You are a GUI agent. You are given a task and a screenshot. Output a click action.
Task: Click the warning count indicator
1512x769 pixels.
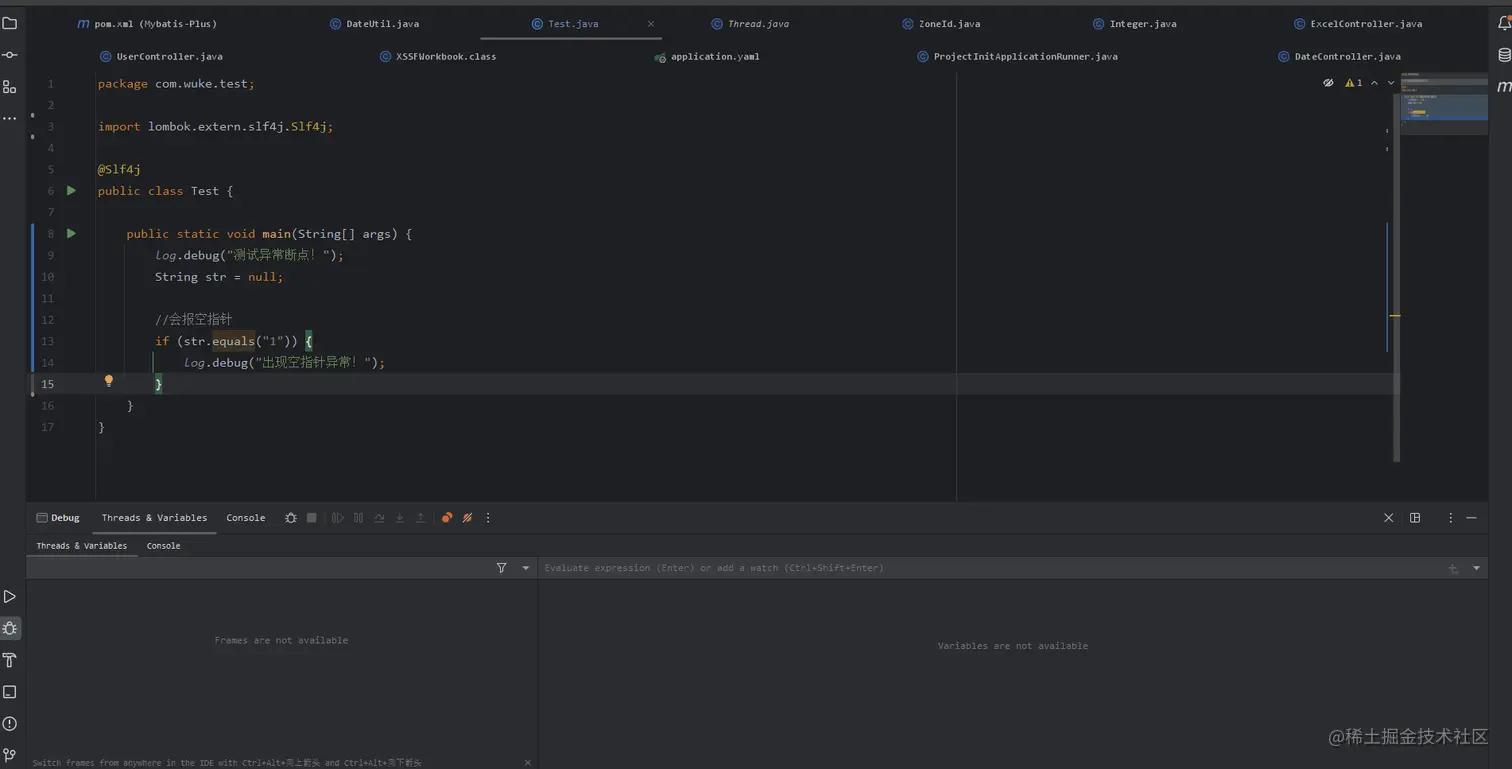pos(1354,83)
